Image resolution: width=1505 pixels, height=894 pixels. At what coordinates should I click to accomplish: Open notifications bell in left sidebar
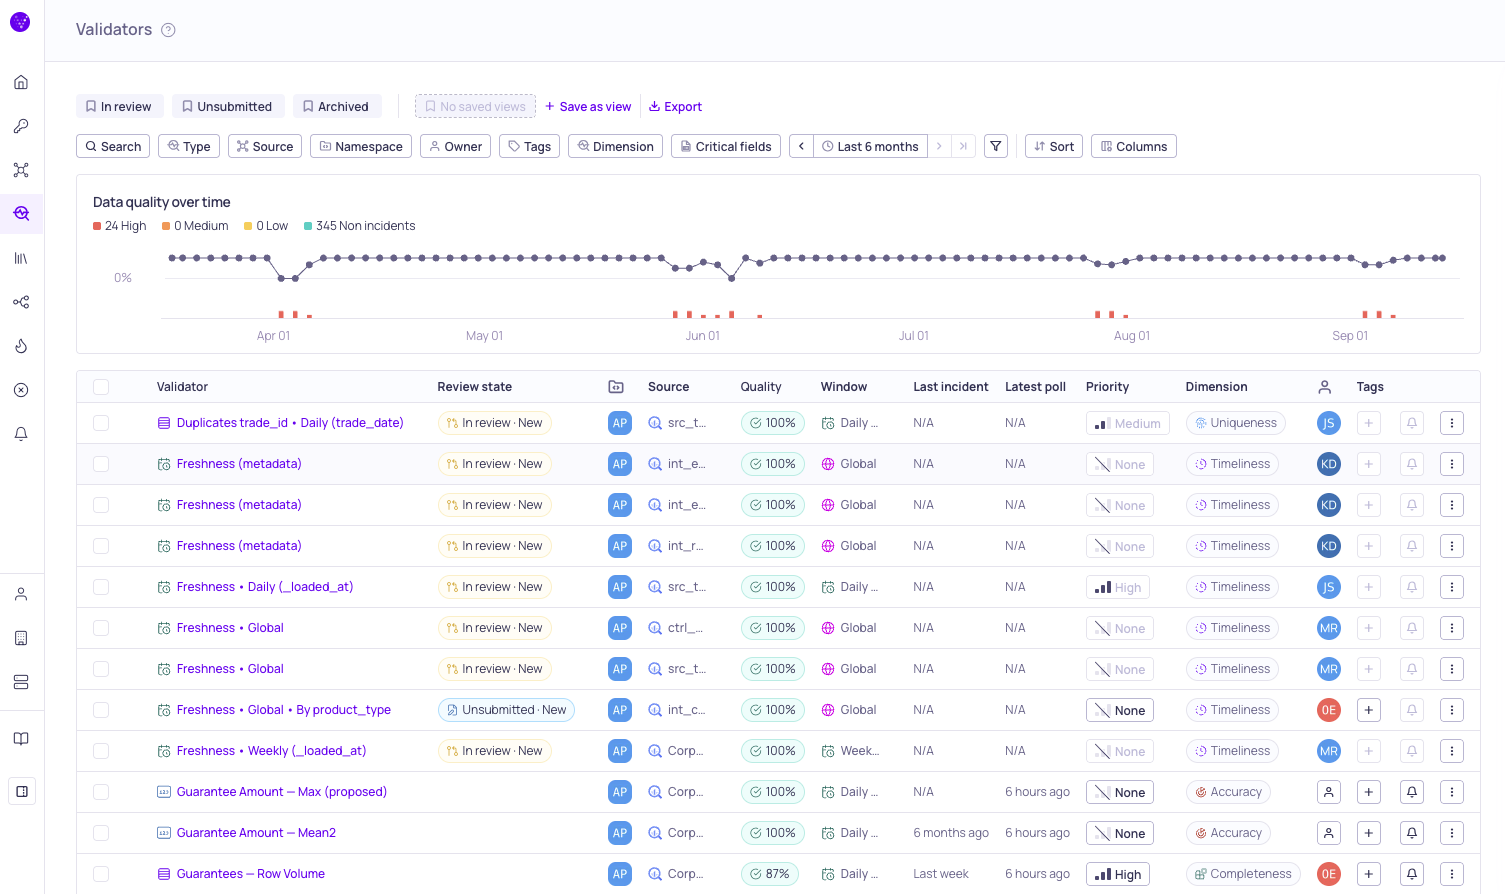pyautogui.click(x=21, y=434)
